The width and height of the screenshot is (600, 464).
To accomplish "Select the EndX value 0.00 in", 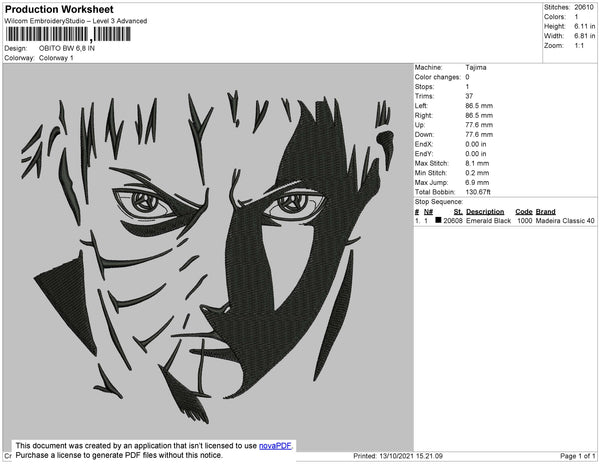I will tap(476, 144).
